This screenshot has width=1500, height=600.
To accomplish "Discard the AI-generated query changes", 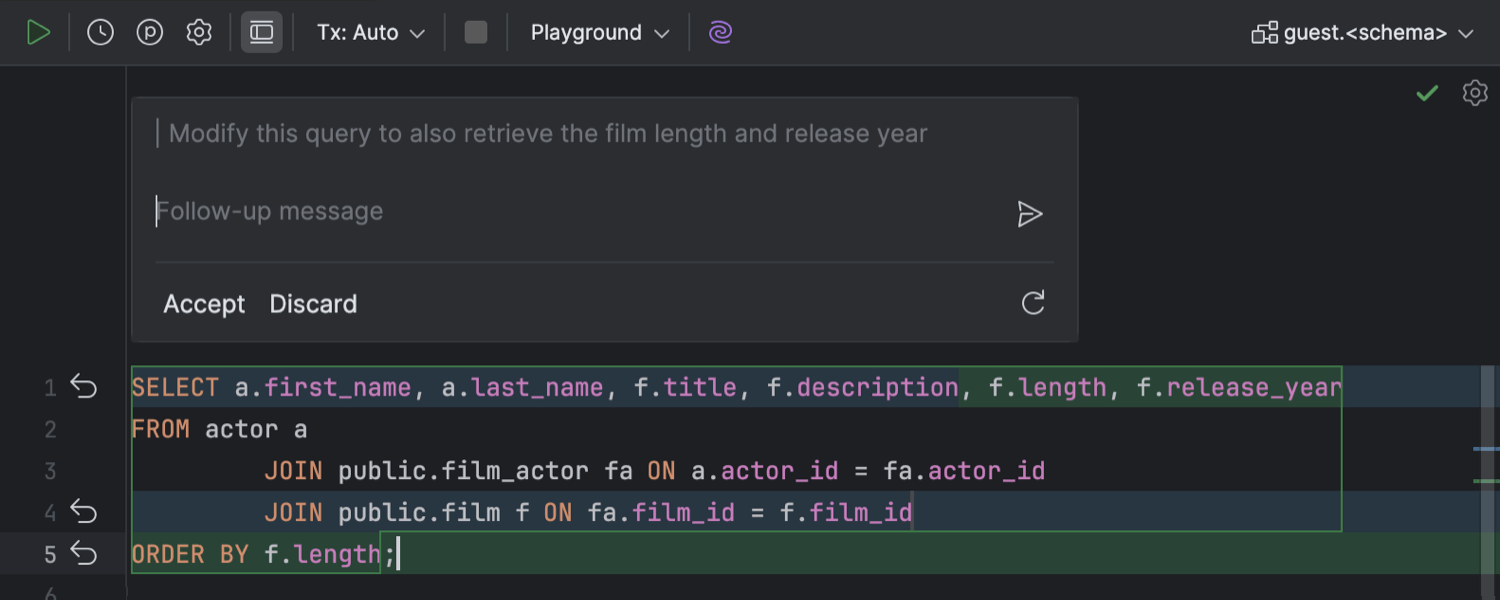I will (x=313, y=303).
